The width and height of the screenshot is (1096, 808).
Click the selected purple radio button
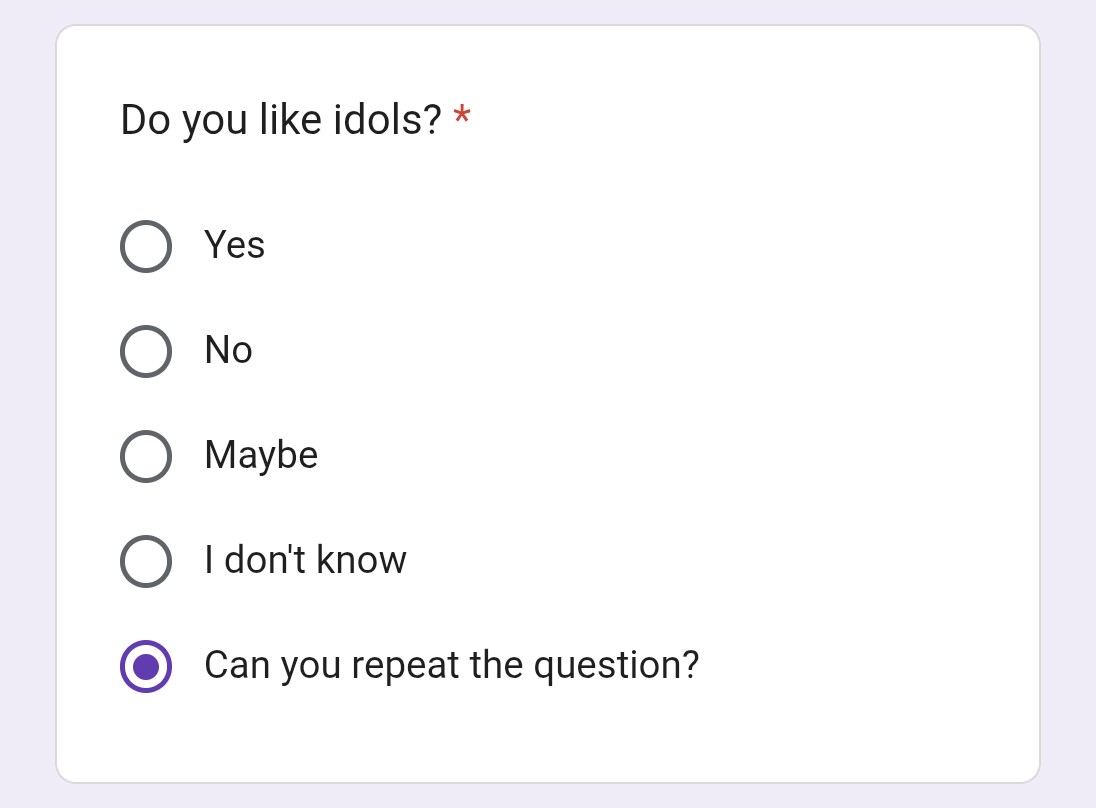tap(146, 666)
